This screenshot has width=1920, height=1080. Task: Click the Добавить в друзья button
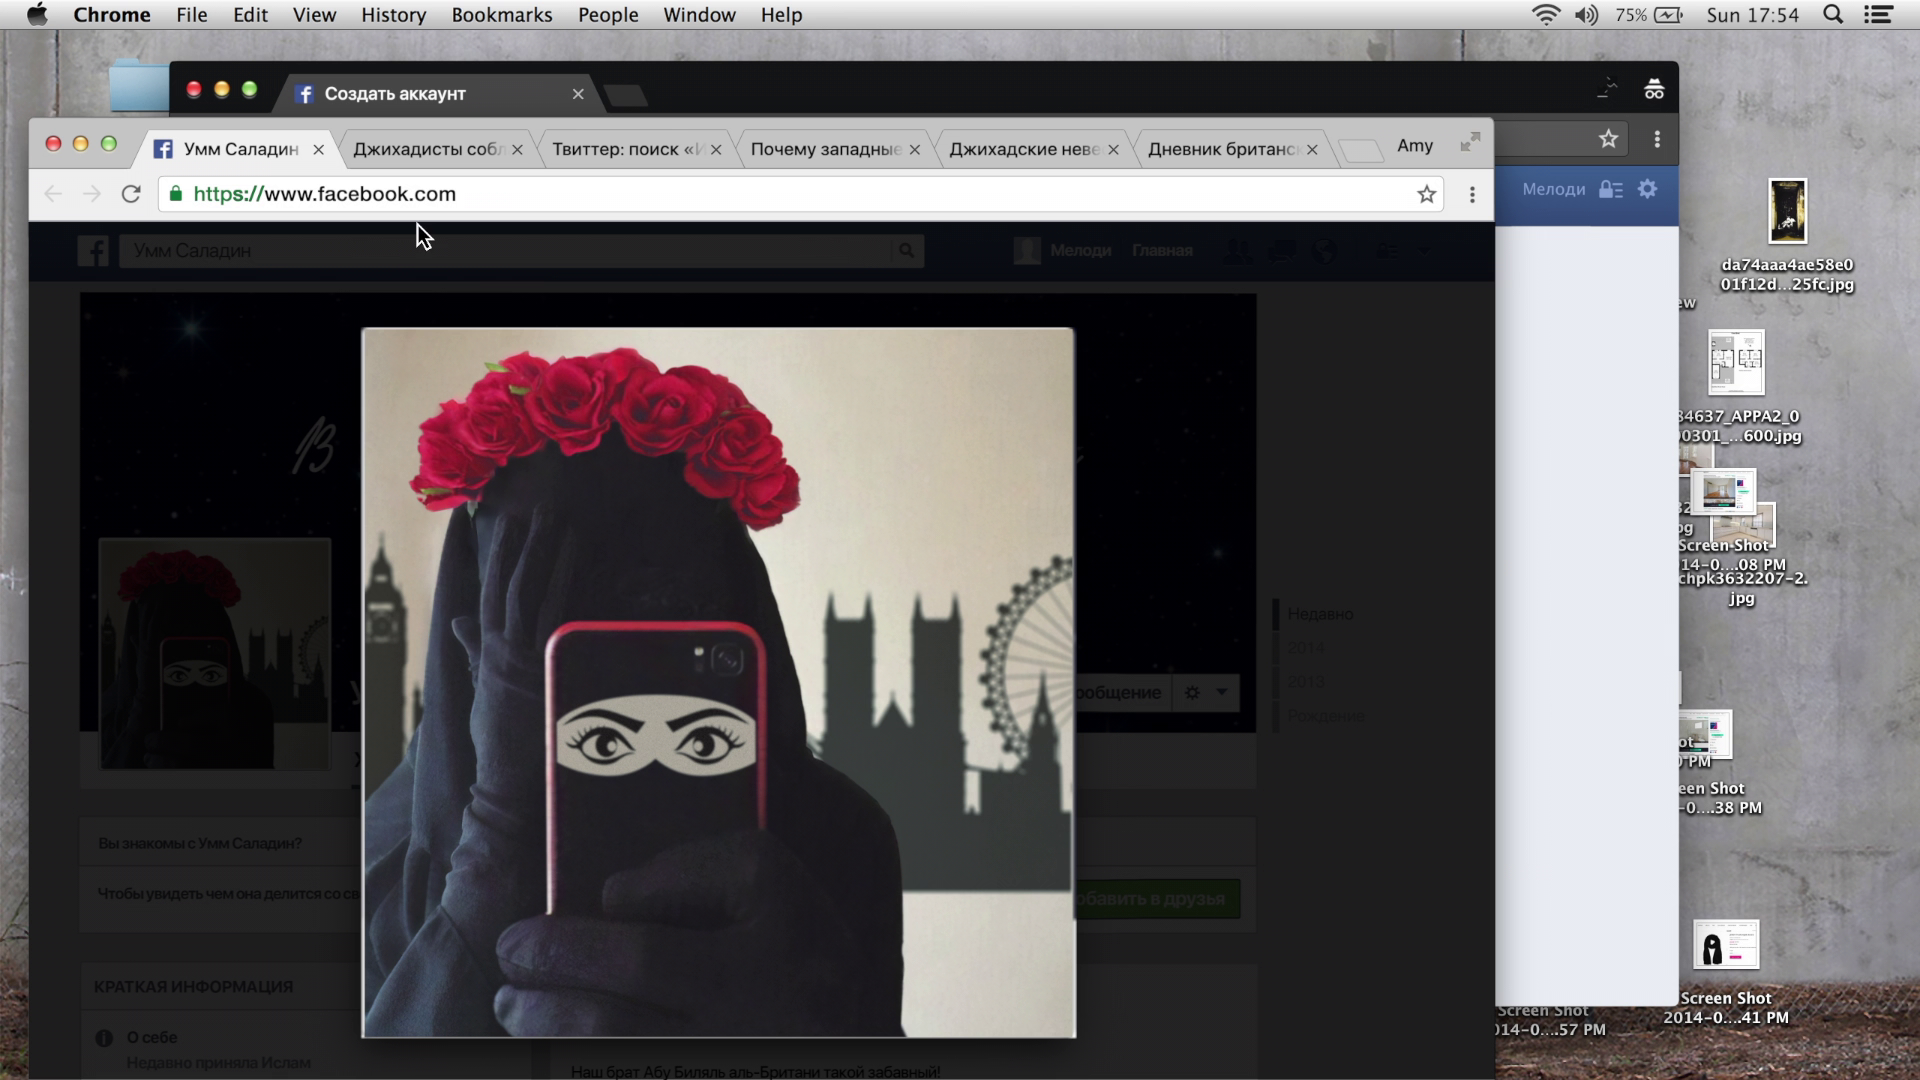point(1157,898)
